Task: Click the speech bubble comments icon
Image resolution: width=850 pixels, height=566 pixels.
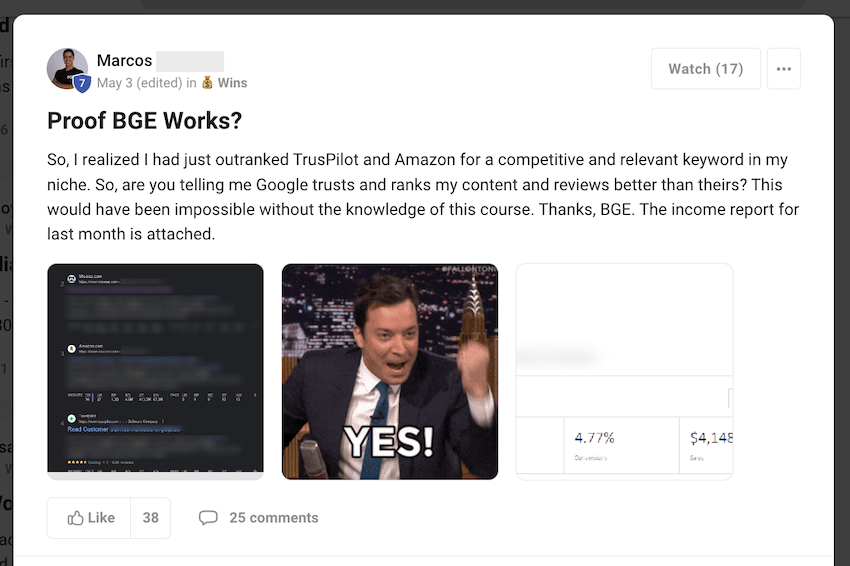Action: click(x=208, y=518)
